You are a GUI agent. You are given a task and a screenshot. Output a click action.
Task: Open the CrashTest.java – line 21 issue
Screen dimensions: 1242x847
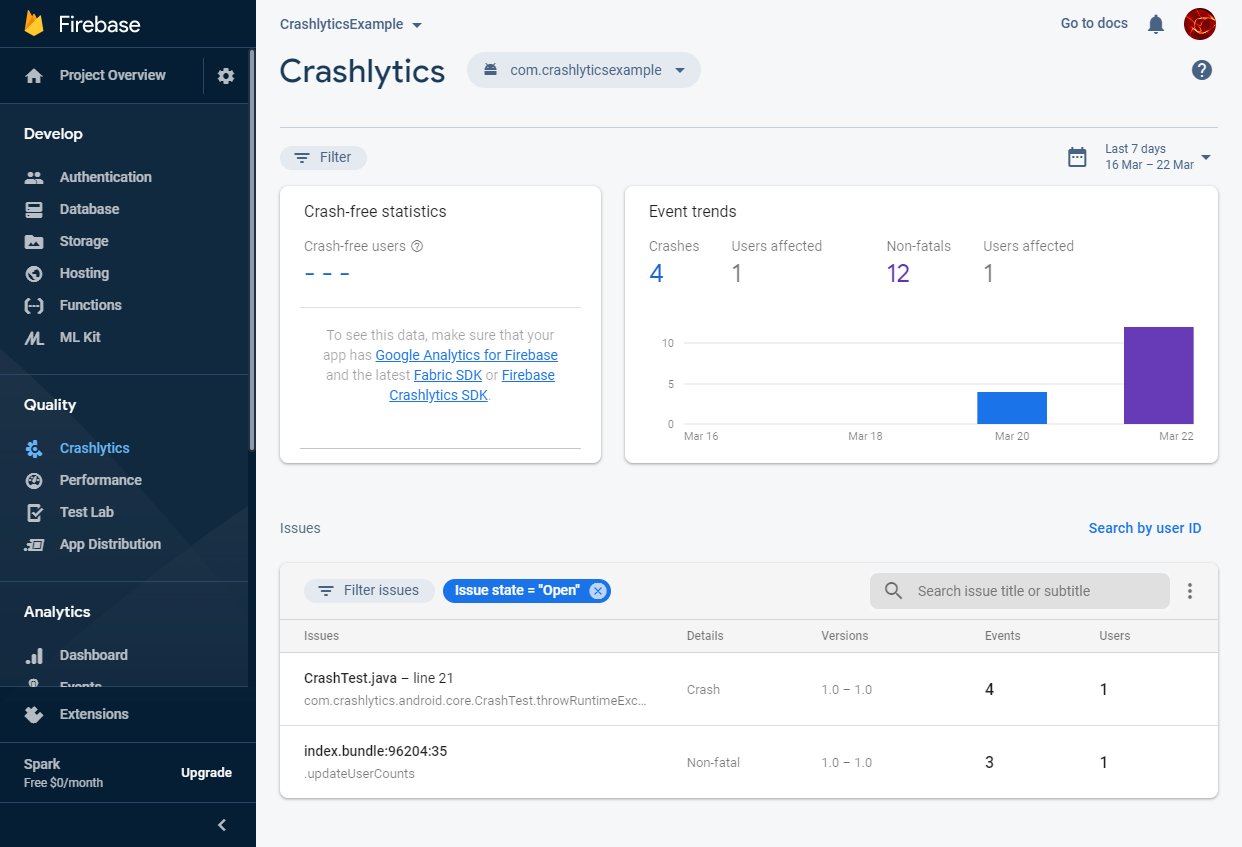click(x=749, y=690)
